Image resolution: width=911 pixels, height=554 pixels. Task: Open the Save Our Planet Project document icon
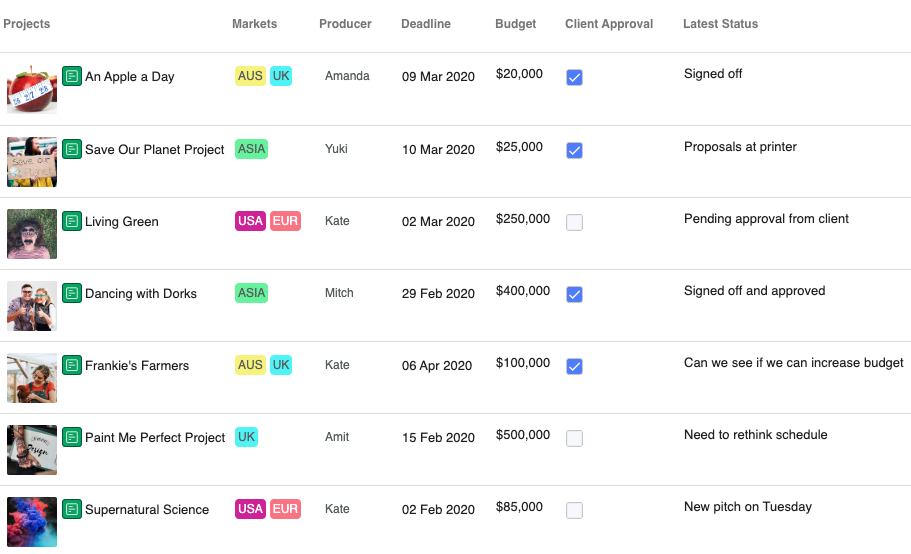[72, 149]
